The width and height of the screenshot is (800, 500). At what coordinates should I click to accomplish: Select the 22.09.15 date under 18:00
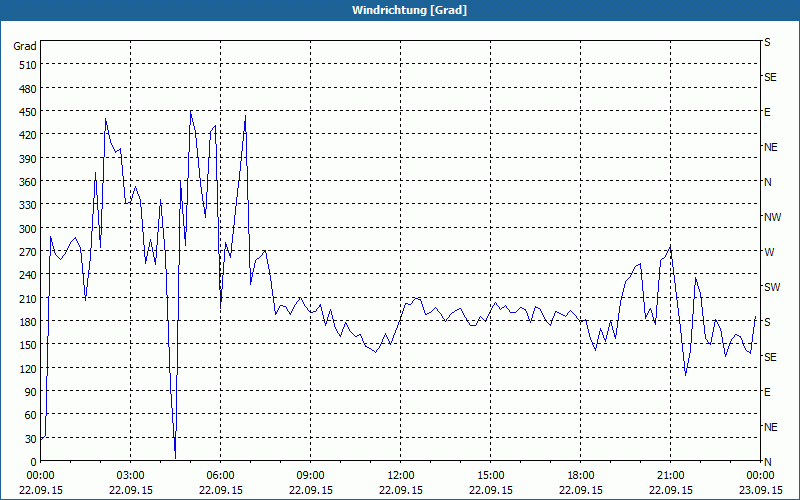581,490
